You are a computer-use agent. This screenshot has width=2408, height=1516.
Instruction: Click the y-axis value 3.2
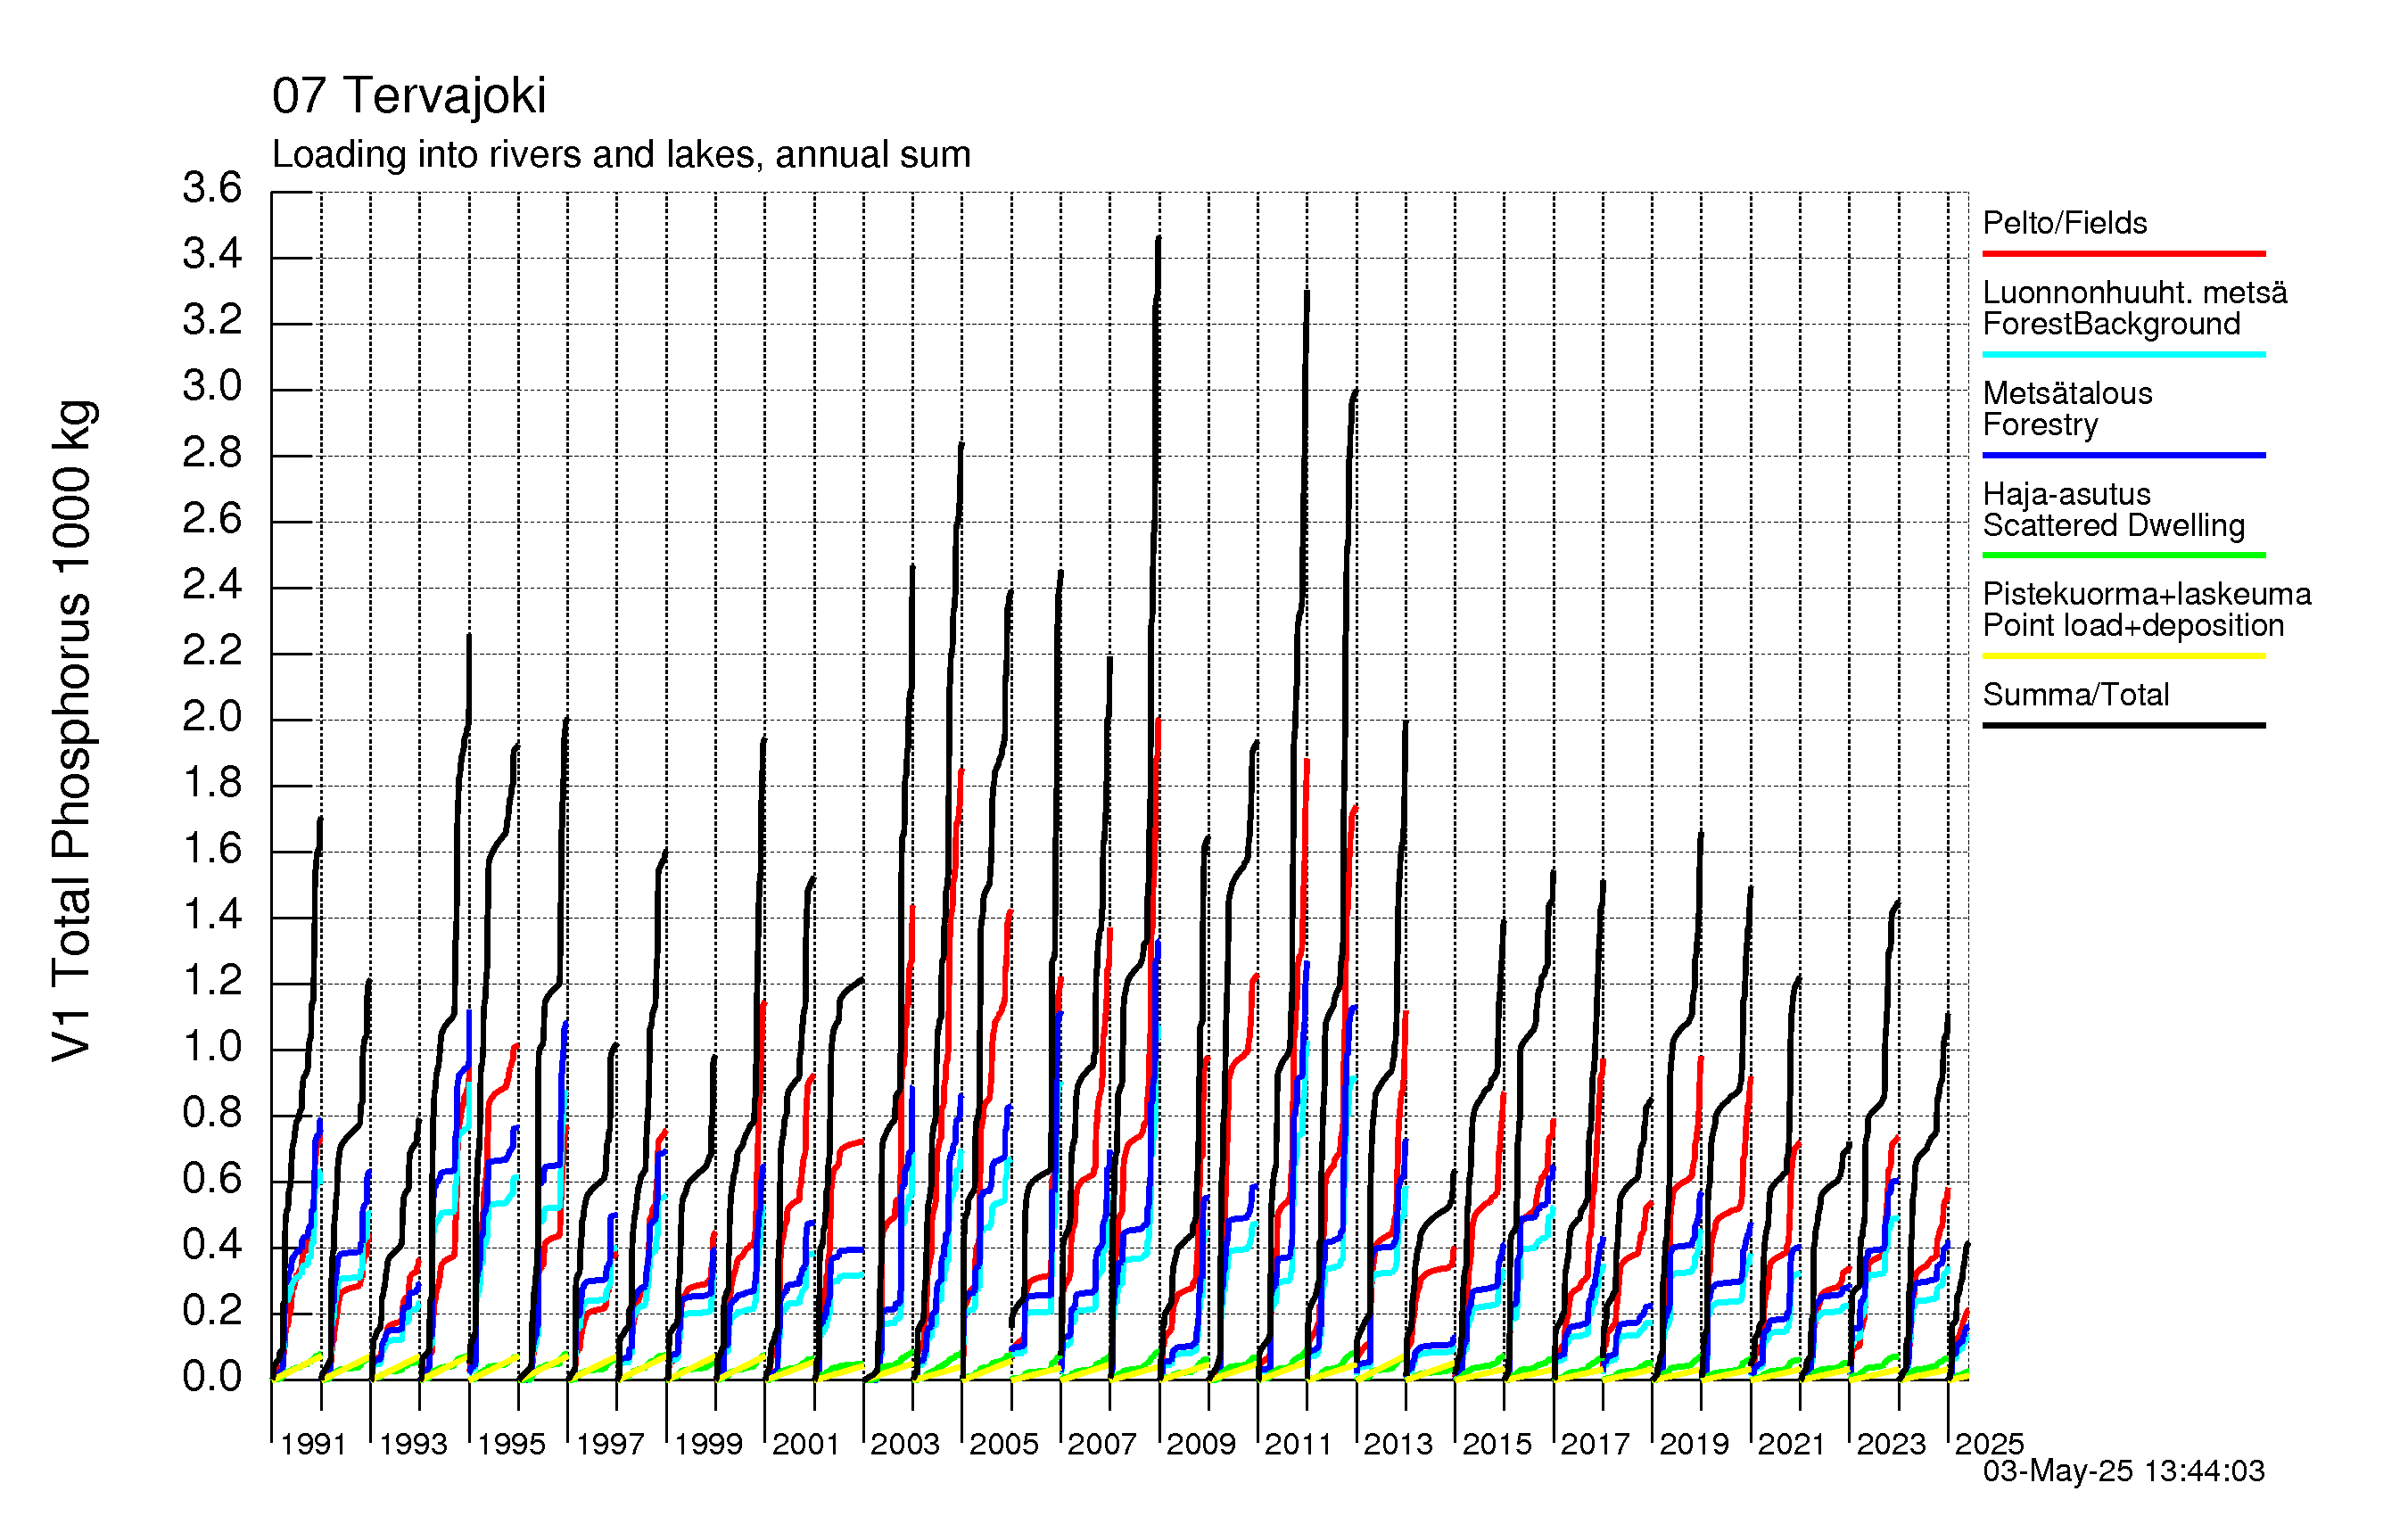tap(212, 320)
